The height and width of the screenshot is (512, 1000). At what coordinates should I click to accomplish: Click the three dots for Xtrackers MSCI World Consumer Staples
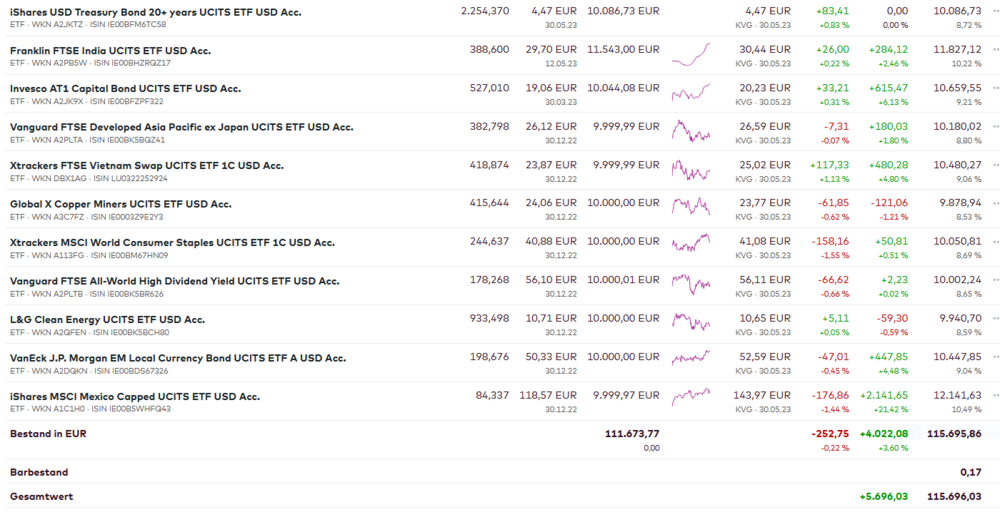pyautogui.click(x=995, y=242)
